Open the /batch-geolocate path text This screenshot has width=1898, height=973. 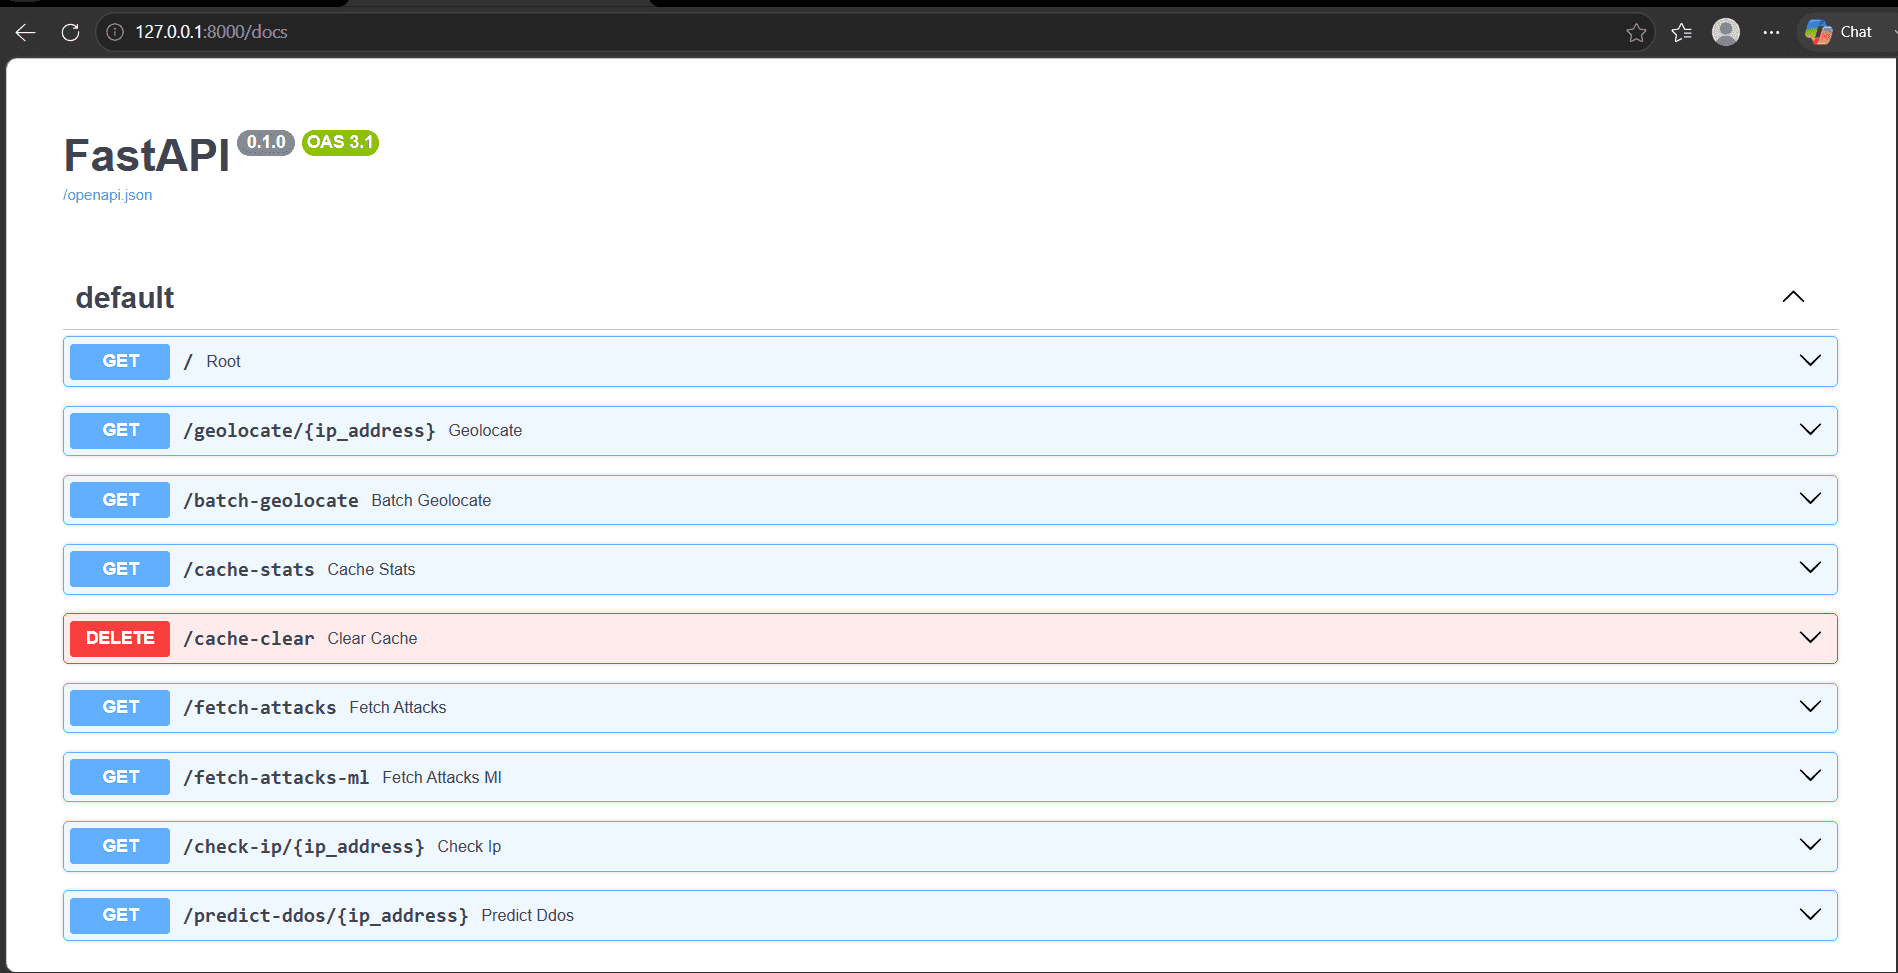[x=270, y=500]
